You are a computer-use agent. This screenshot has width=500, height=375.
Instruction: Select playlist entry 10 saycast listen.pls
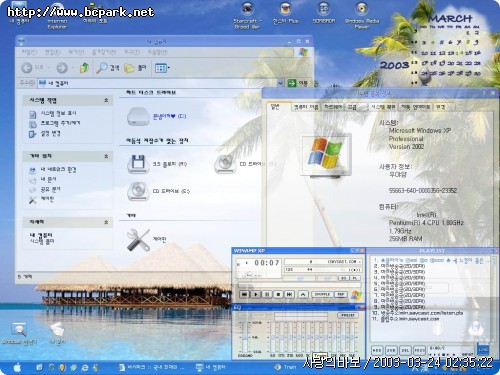tap(418, 313)
